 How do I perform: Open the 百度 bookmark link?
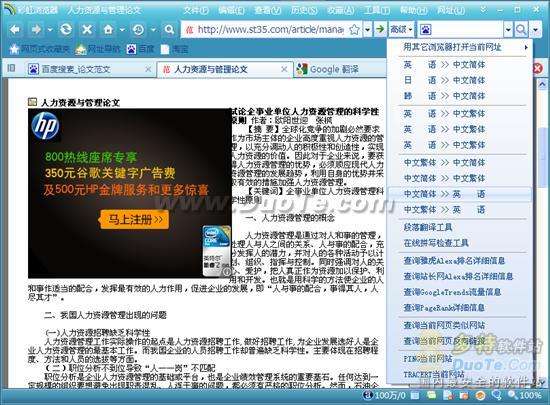coord(140,49)
